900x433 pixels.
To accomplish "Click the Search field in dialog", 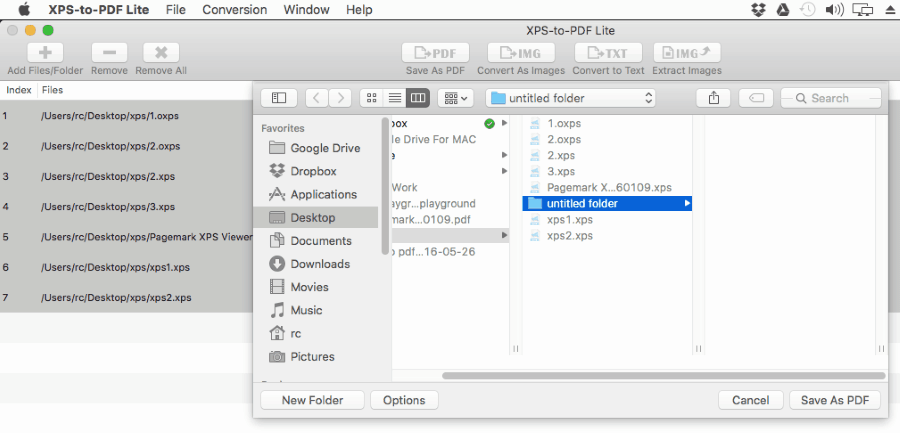I will 831,98.
